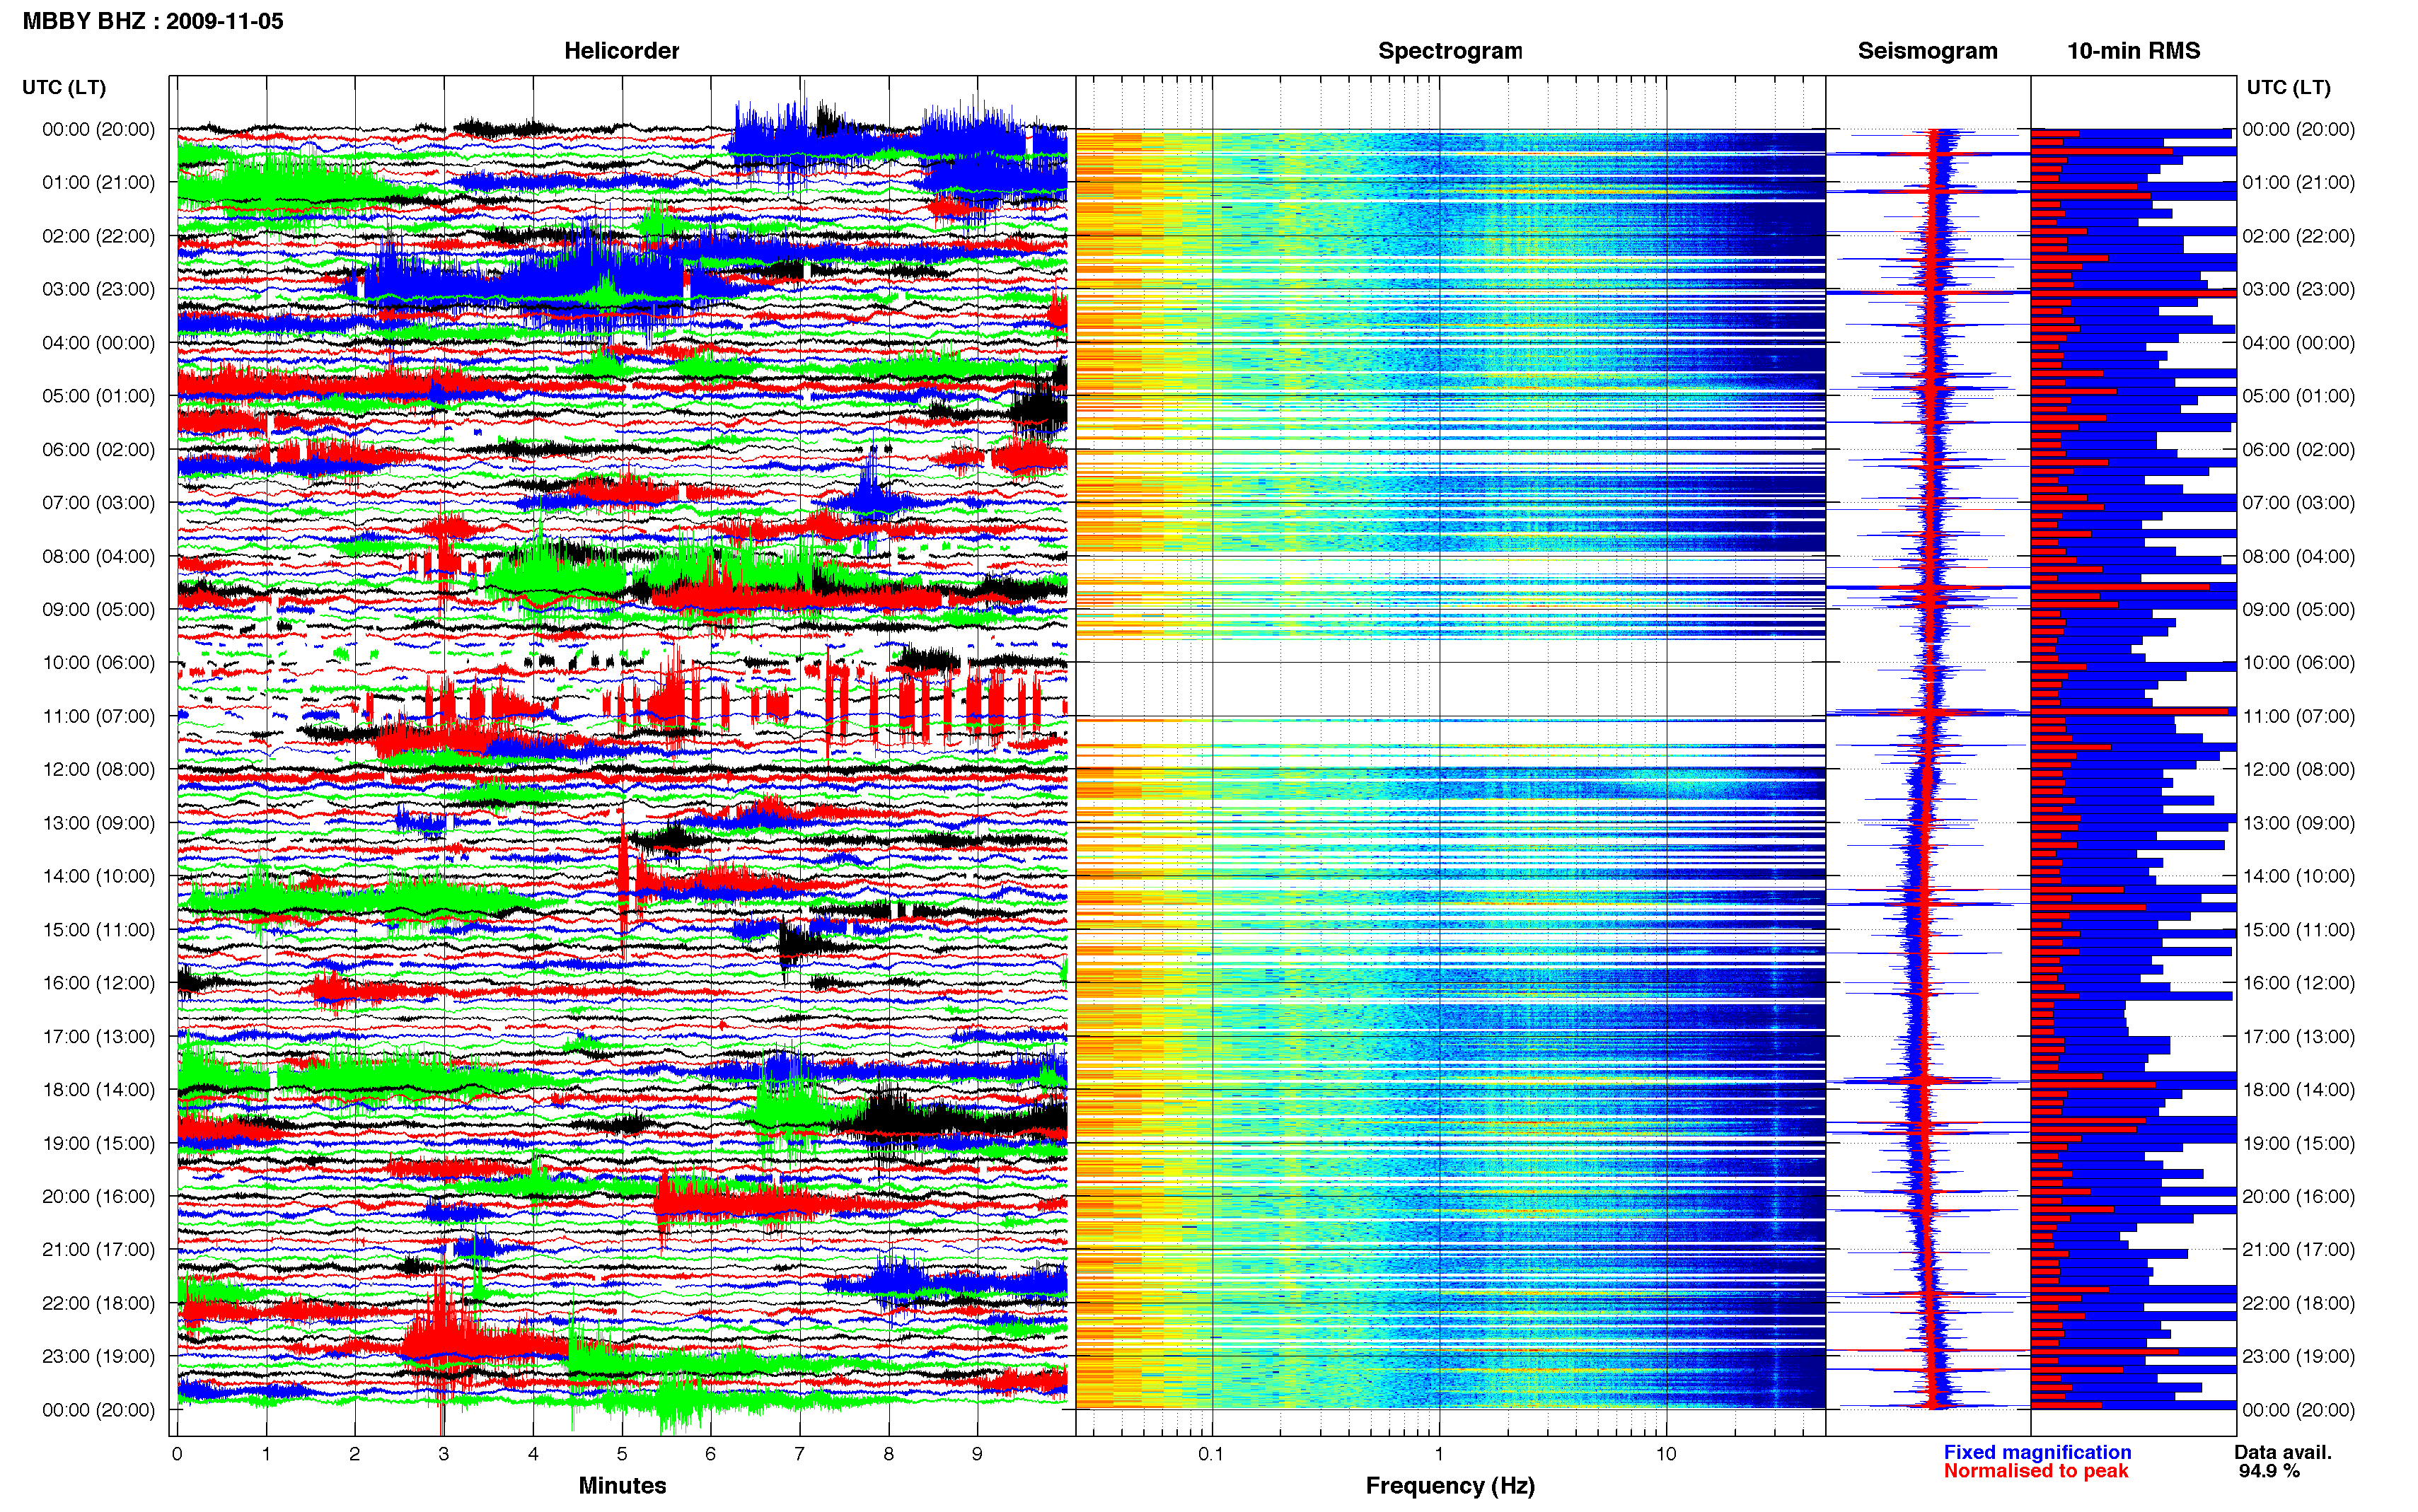Image resolution: width=2418 pixels, height=1512 pixels.
Task: Click left time label '18:00 (14:00)'
Action: (x=98, y=1090)
